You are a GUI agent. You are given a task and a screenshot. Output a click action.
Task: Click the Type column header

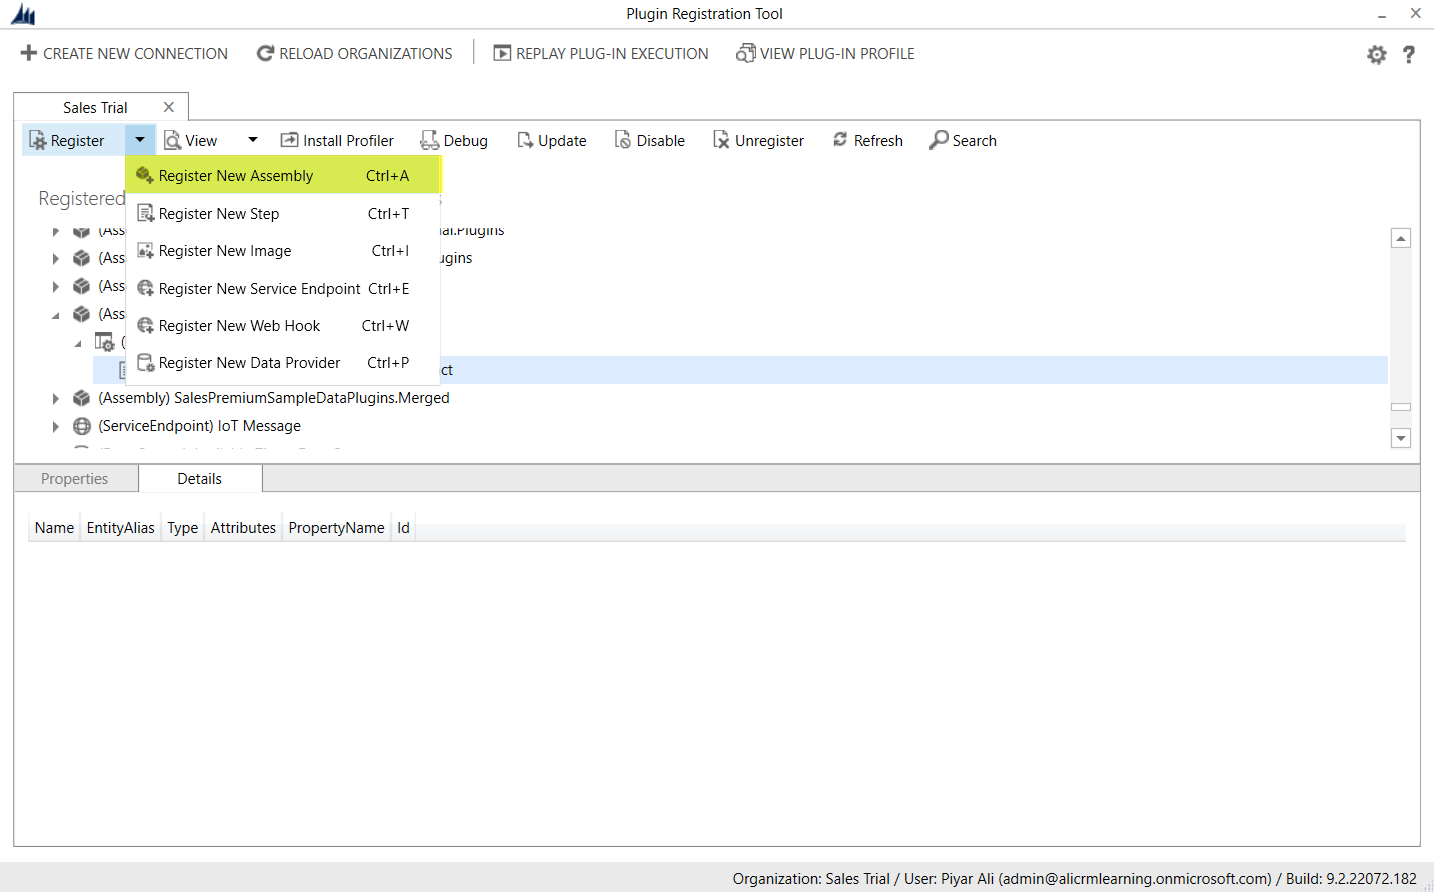[x=182, y=528]
